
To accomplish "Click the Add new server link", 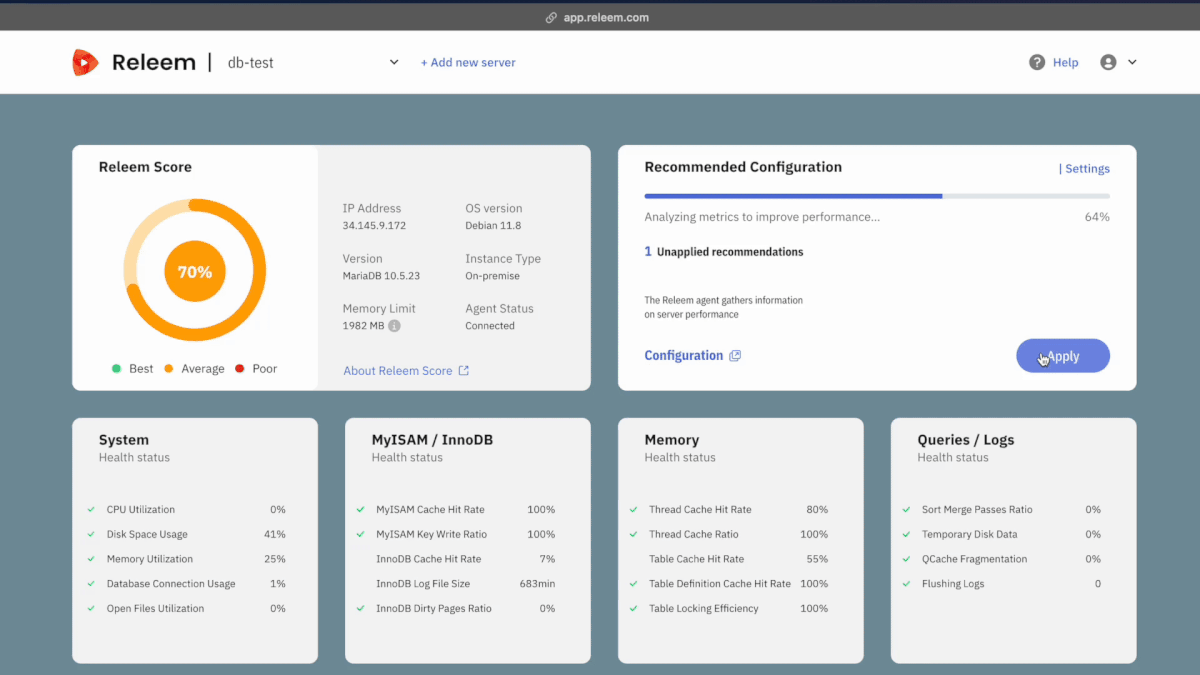I will [468, 62].
